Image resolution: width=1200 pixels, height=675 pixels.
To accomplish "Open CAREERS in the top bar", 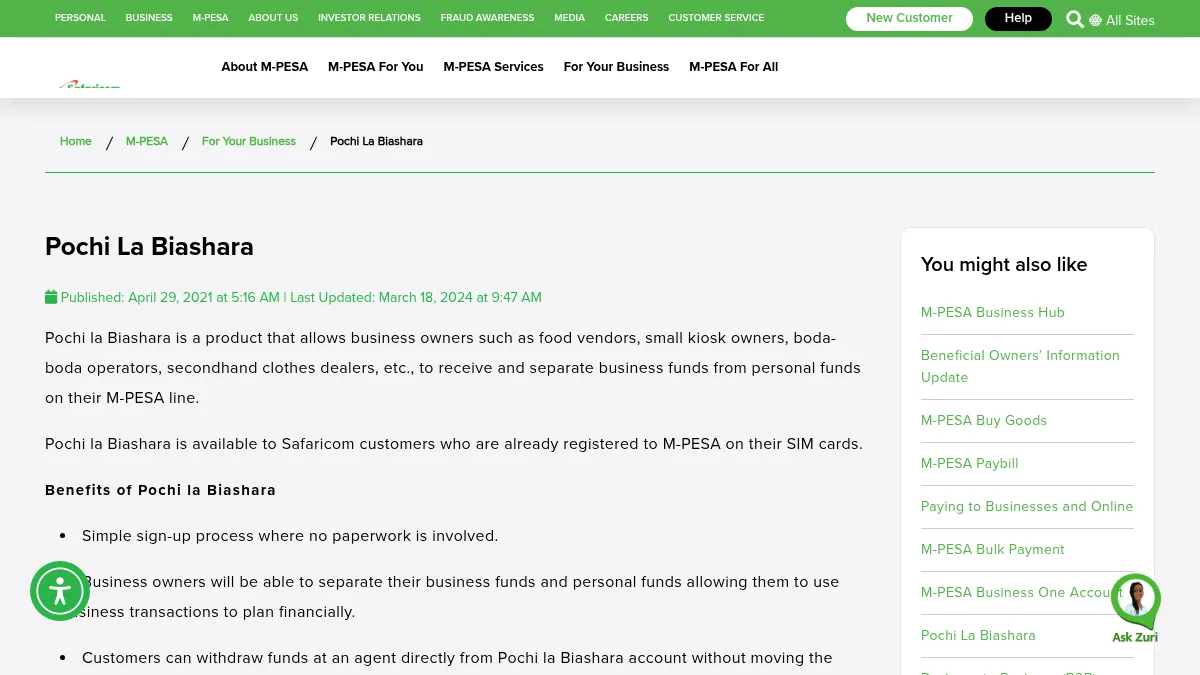I will point(626,18).
